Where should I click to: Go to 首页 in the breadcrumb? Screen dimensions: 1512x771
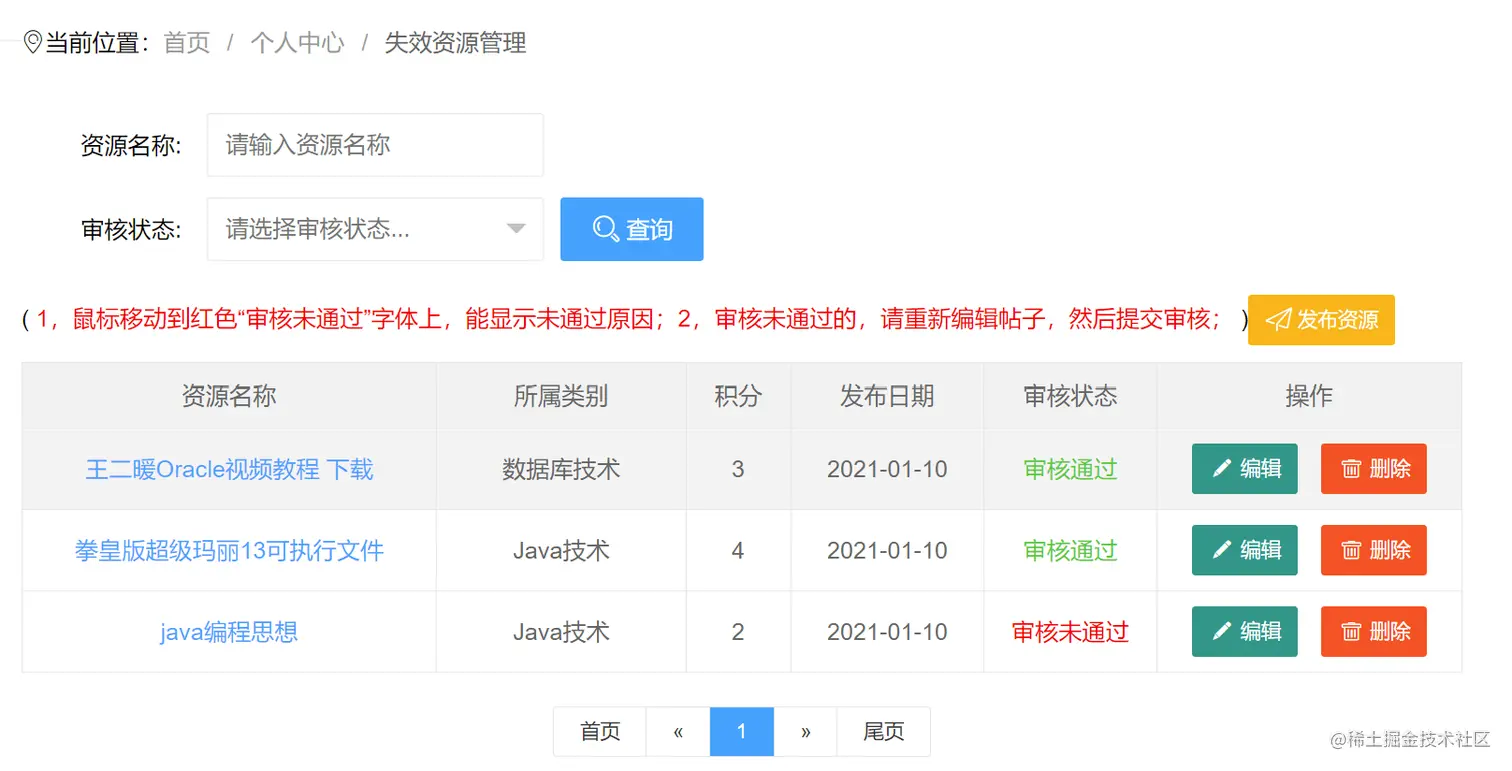(x=187, y=43)
